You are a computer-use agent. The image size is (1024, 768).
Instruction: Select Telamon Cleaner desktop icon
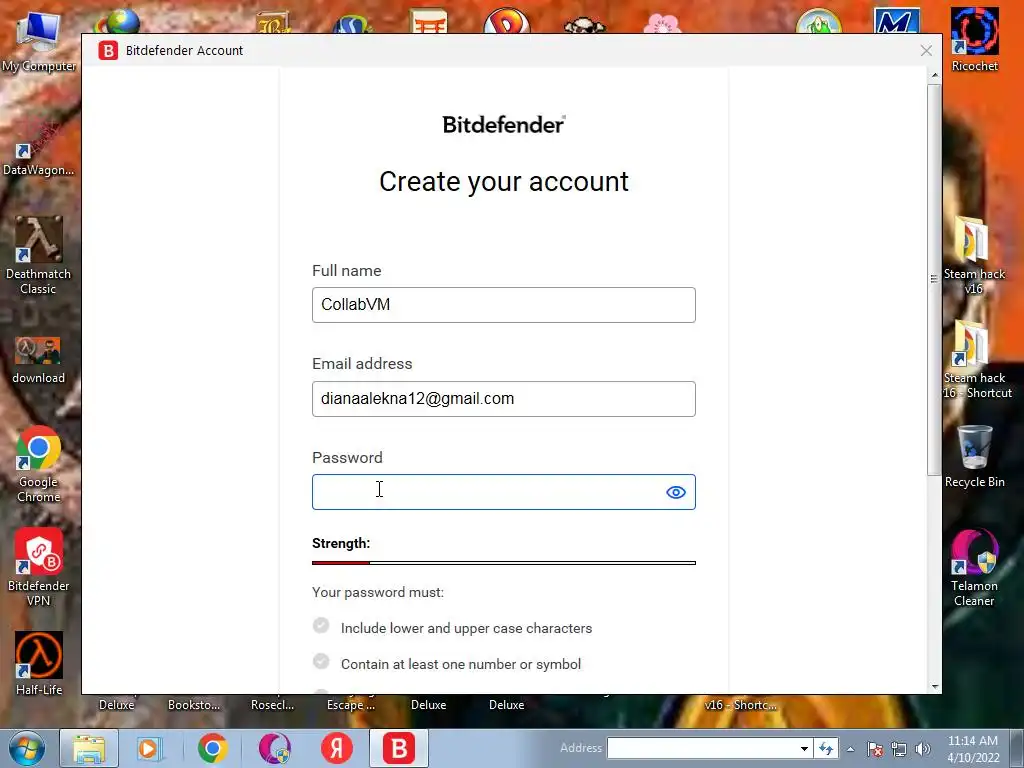point(974,568)
